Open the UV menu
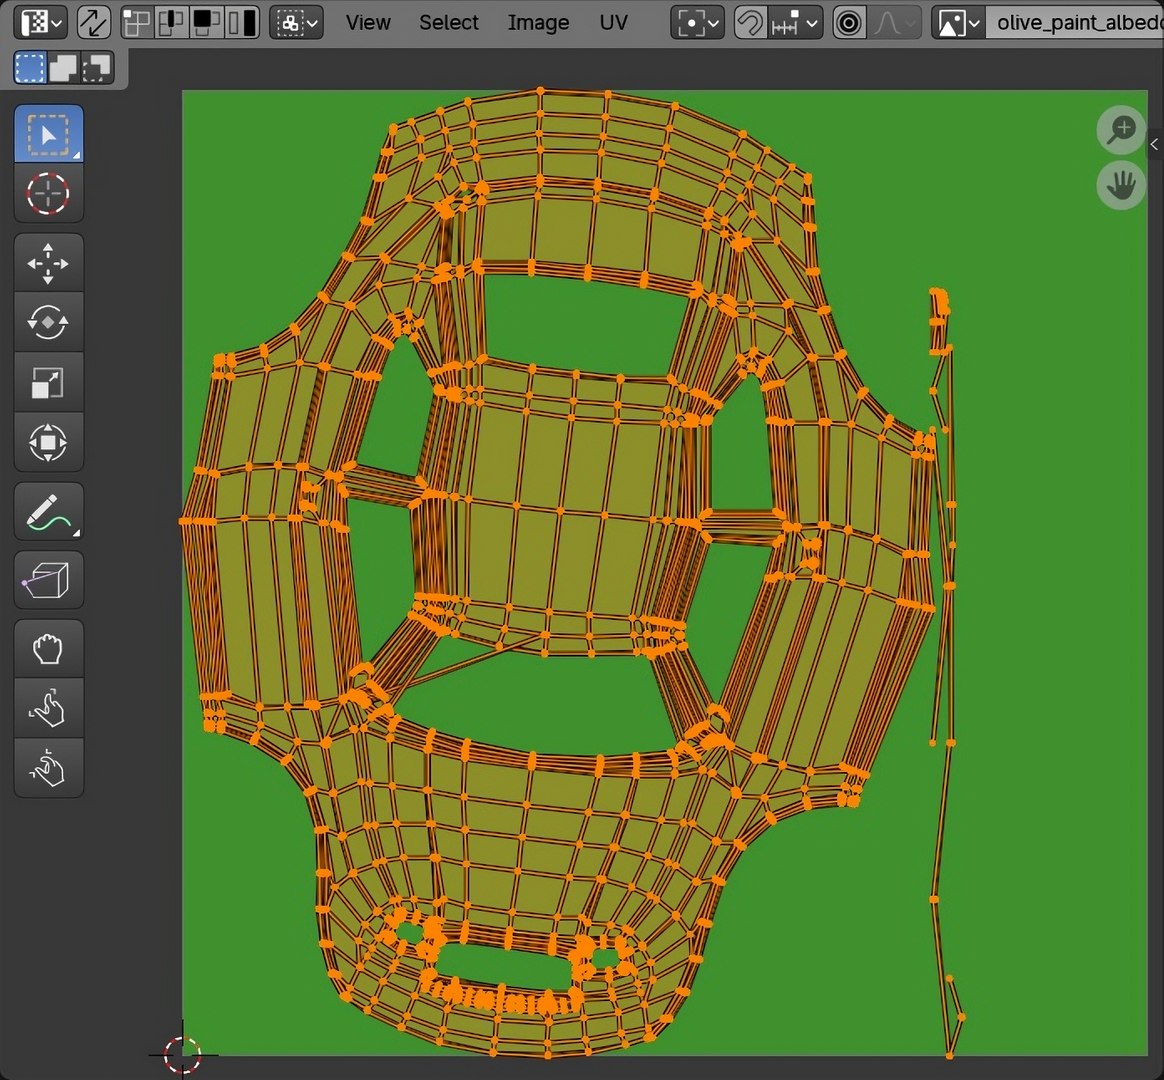 coord(613,23)
